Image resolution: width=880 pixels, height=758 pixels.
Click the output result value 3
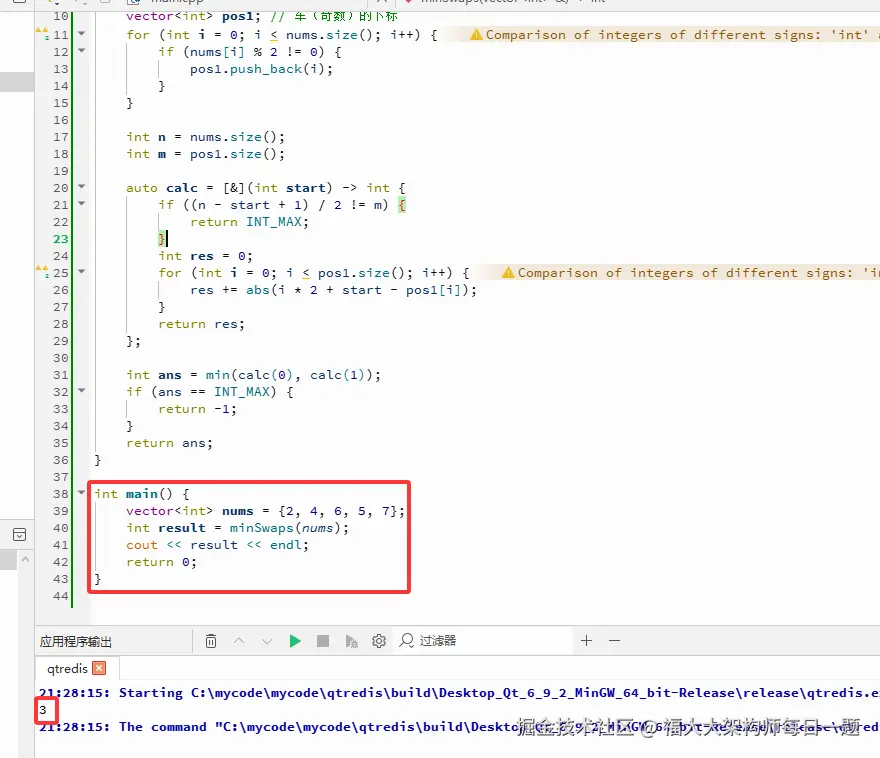click(43, 710)
